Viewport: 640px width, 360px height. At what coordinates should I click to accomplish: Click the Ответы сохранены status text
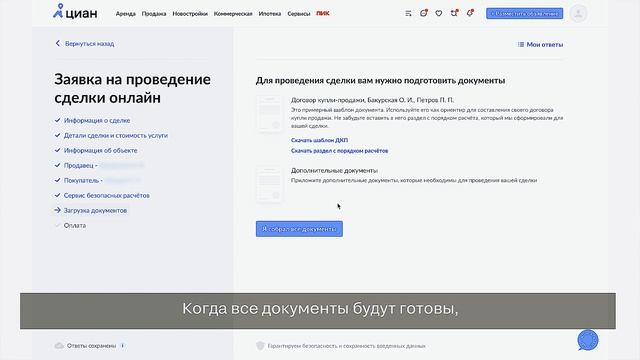(x=91, y=346)
